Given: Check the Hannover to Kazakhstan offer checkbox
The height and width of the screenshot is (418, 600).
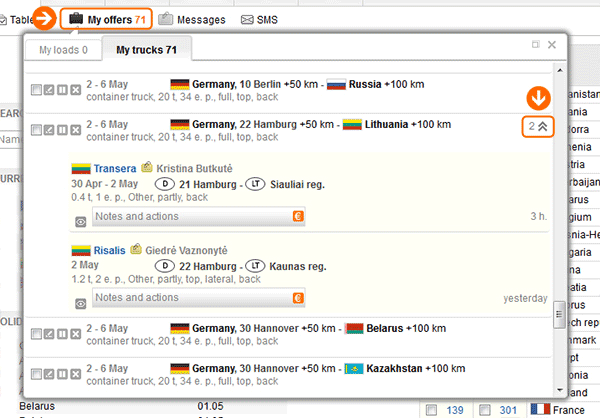Looking at the screenshot, I should pyautogui.click(x=36, y=373).
